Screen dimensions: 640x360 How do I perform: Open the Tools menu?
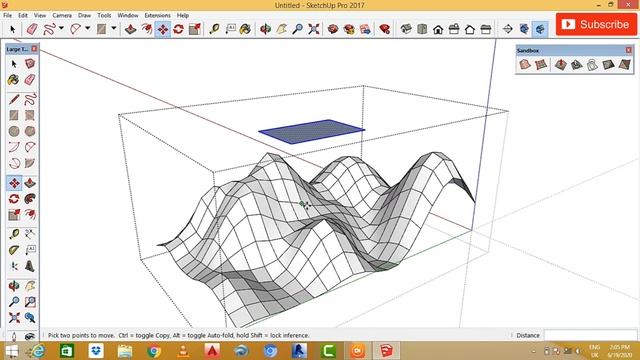coord(104,15)
